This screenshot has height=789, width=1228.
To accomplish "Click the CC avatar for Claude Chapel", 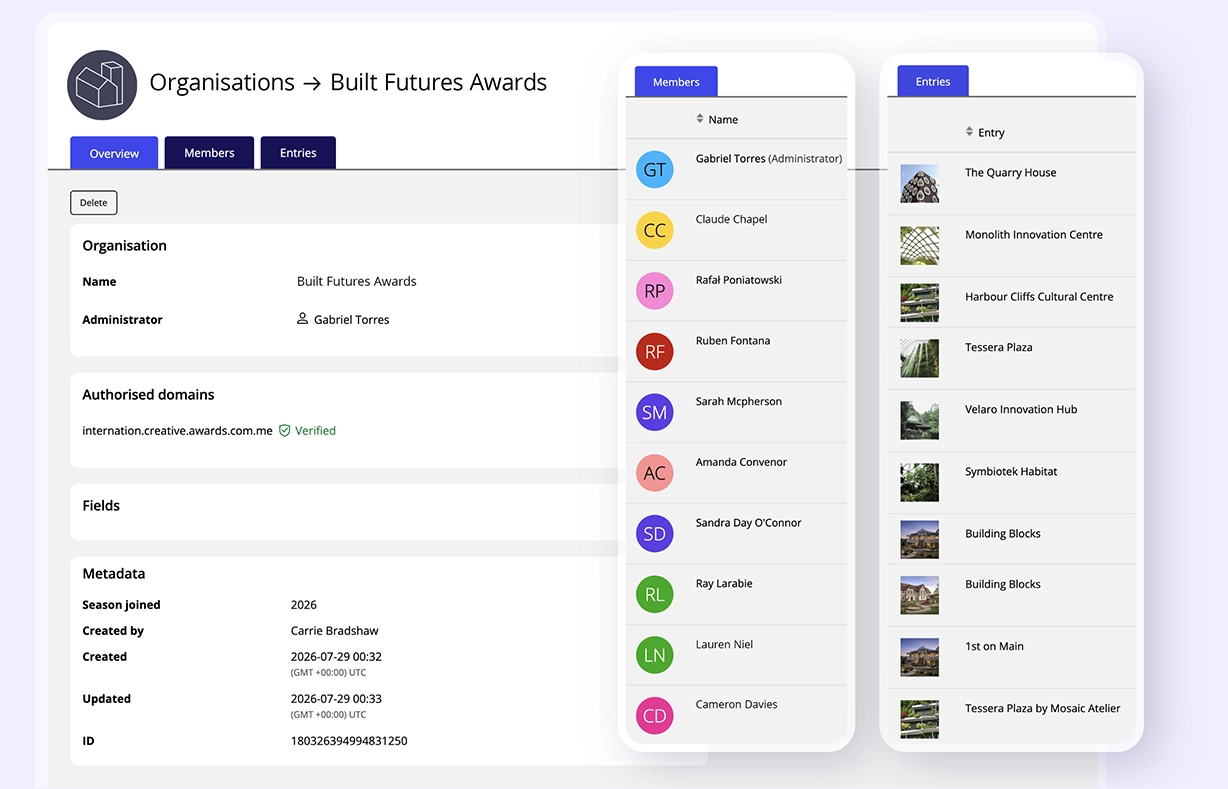I will (655, 231).
